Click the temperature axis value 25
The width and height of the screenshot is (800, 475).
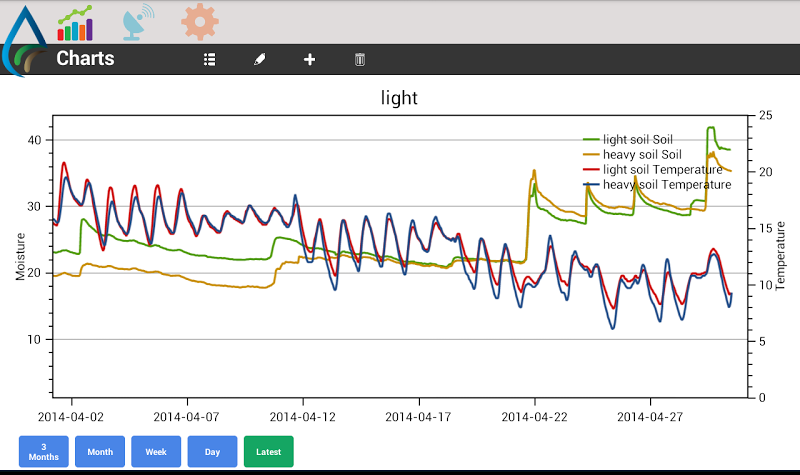tap(765, 115)
